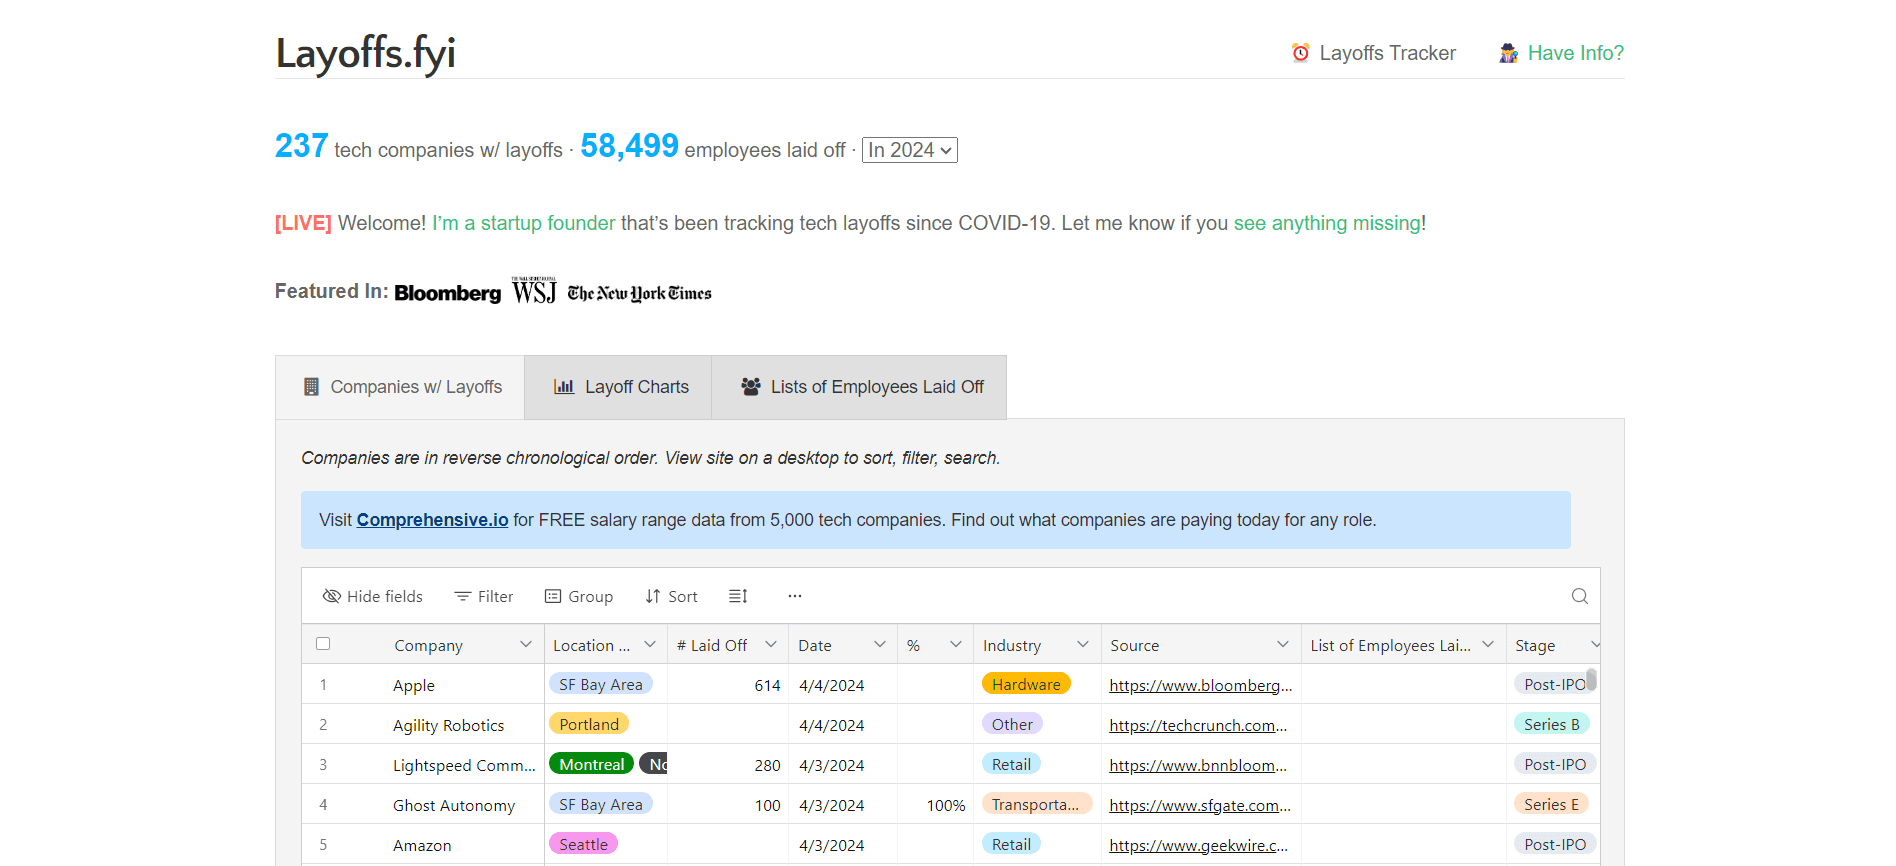Expand the Stage column header menu
The height and width of the screenshot is (866, 1896).
[x=1595, y=645]
